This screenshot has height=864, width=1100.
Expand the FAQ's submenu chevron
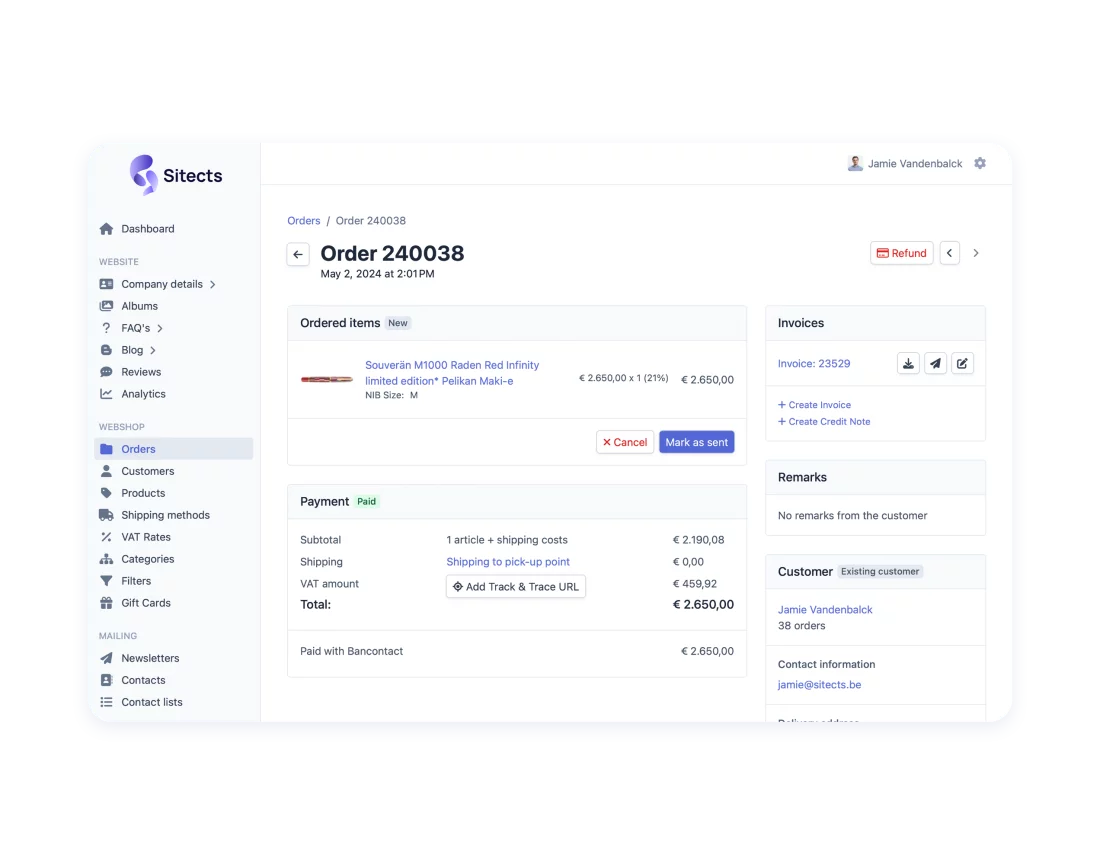tap(160, 328)
